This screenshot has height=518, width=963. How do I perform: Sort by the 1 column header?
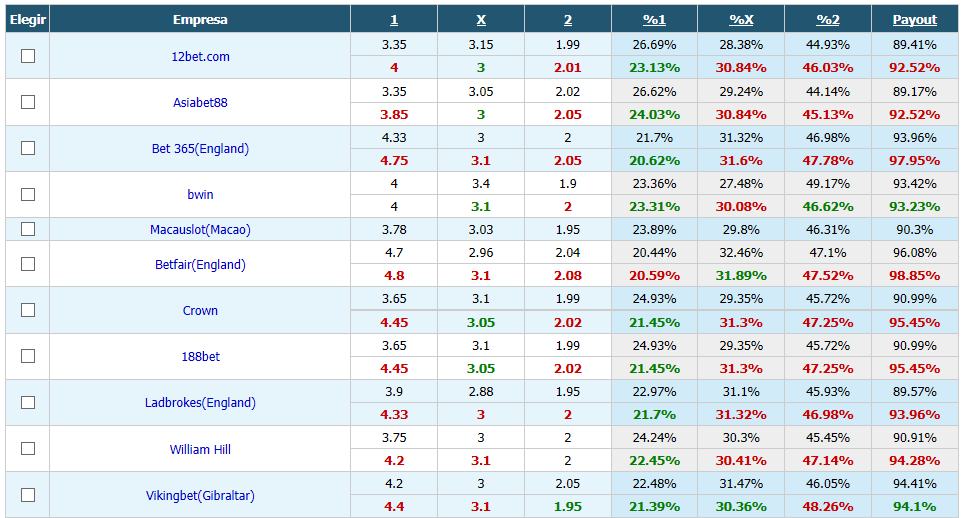[394, 20]
